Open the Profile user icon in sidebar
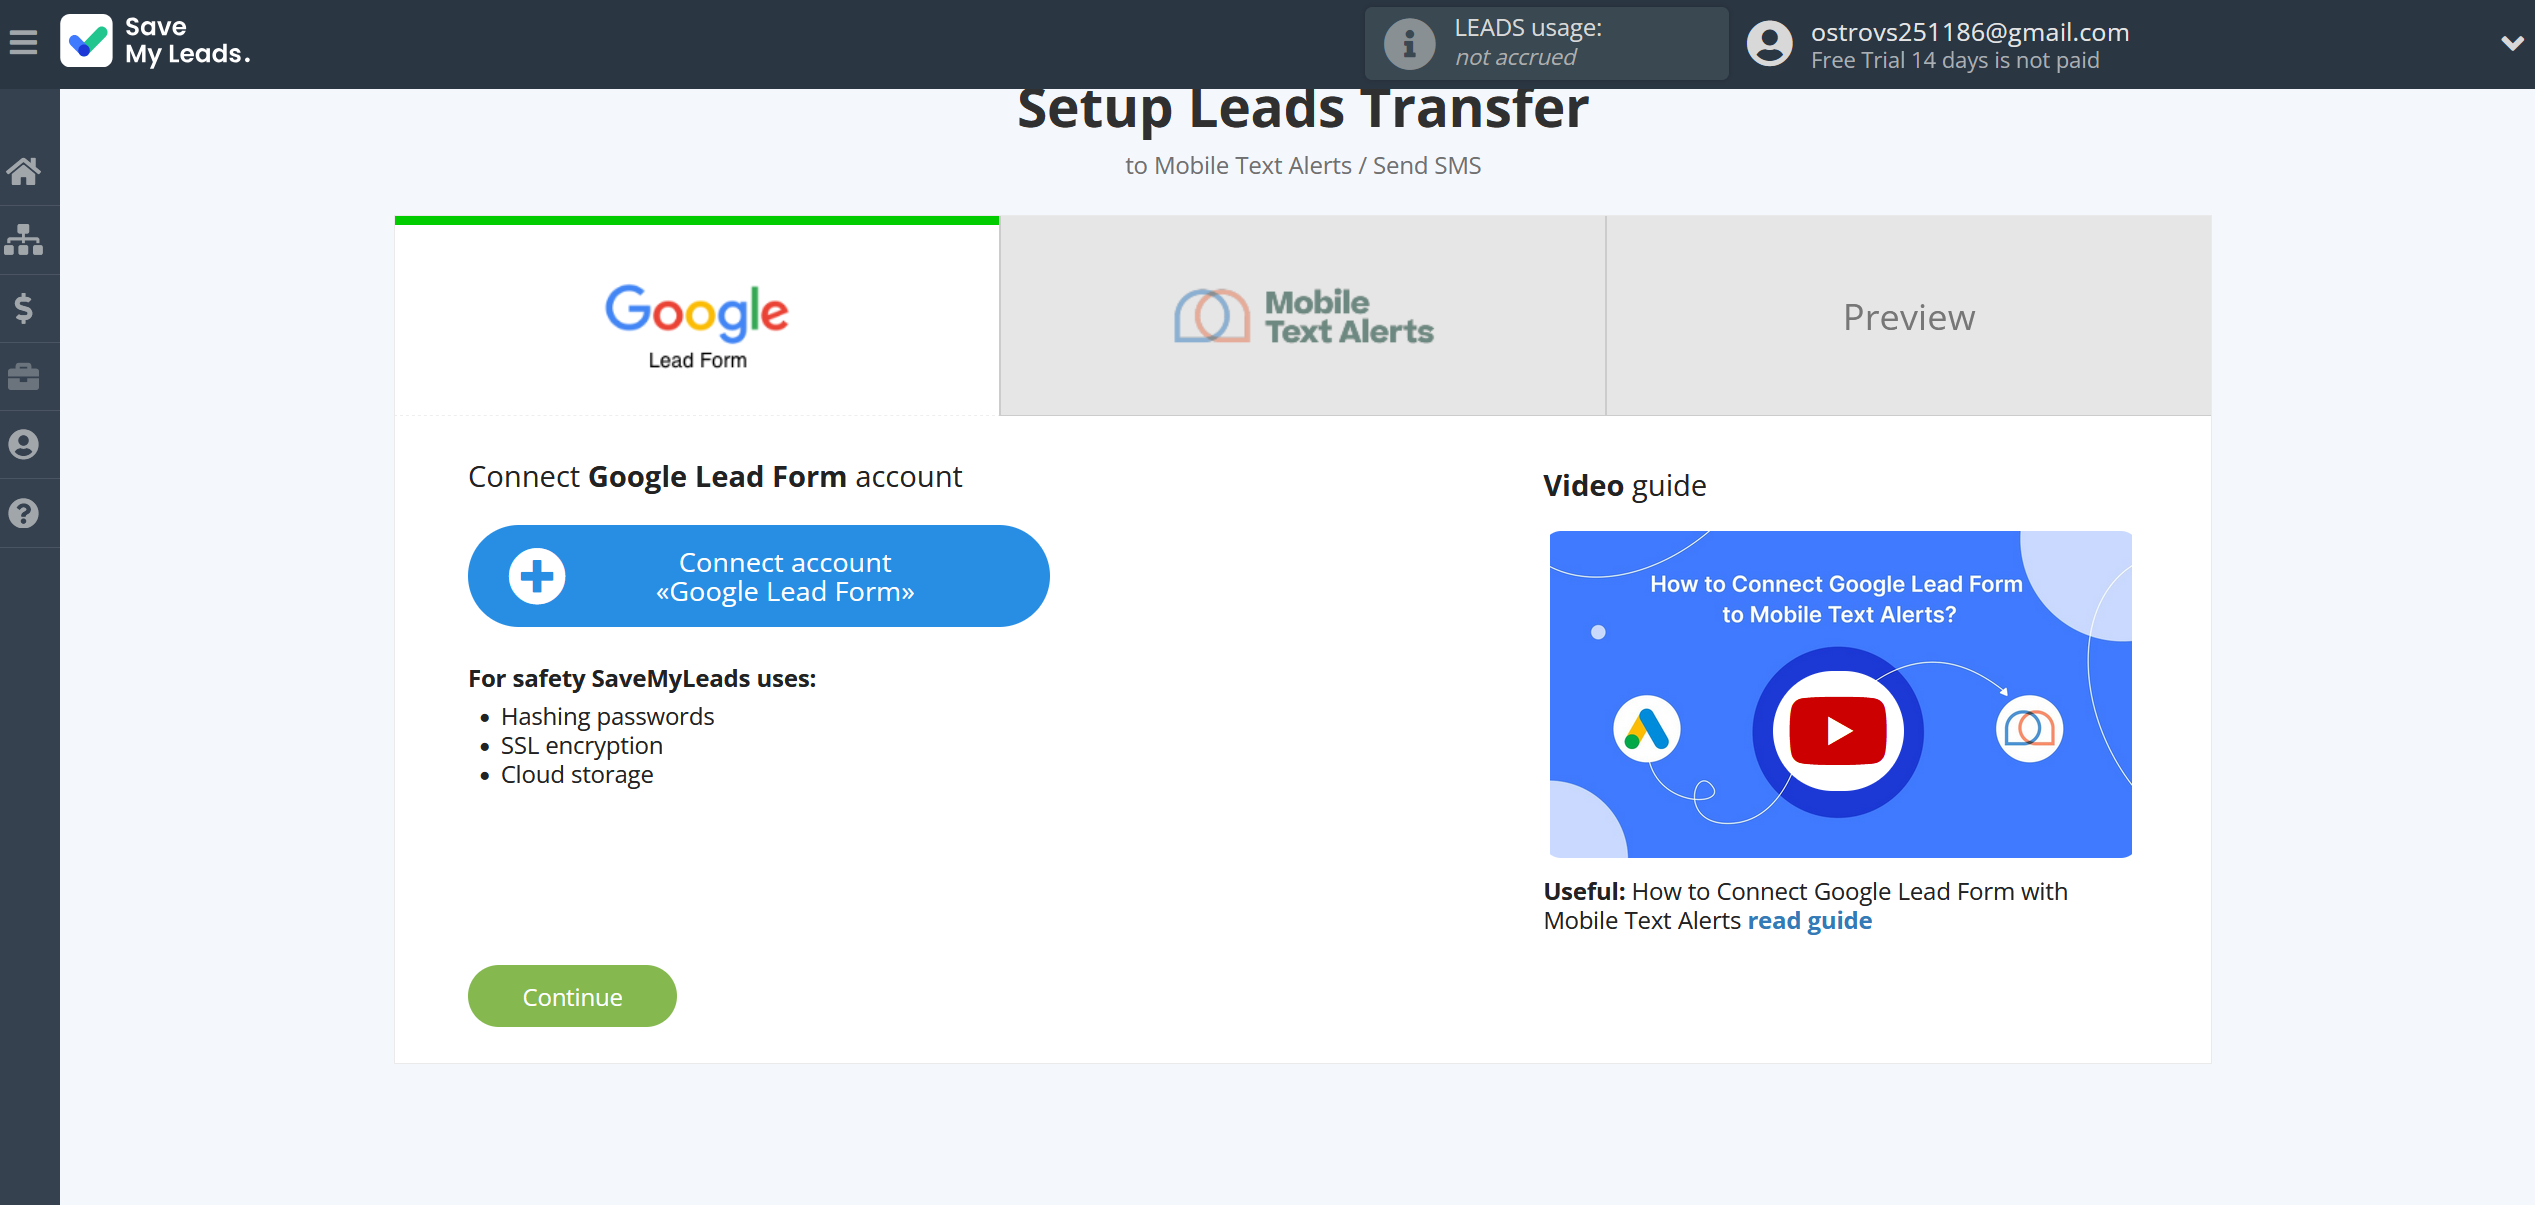 [x=24, y=444]
